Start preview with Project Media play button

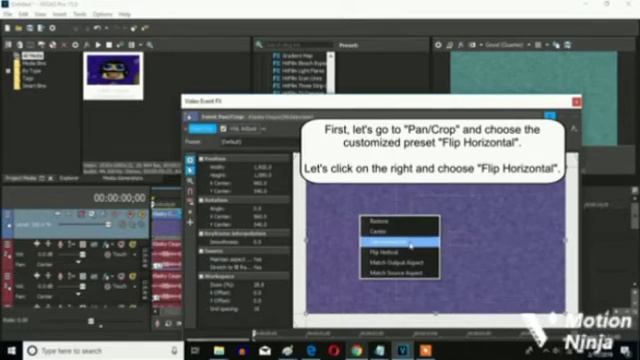point(98,45)
